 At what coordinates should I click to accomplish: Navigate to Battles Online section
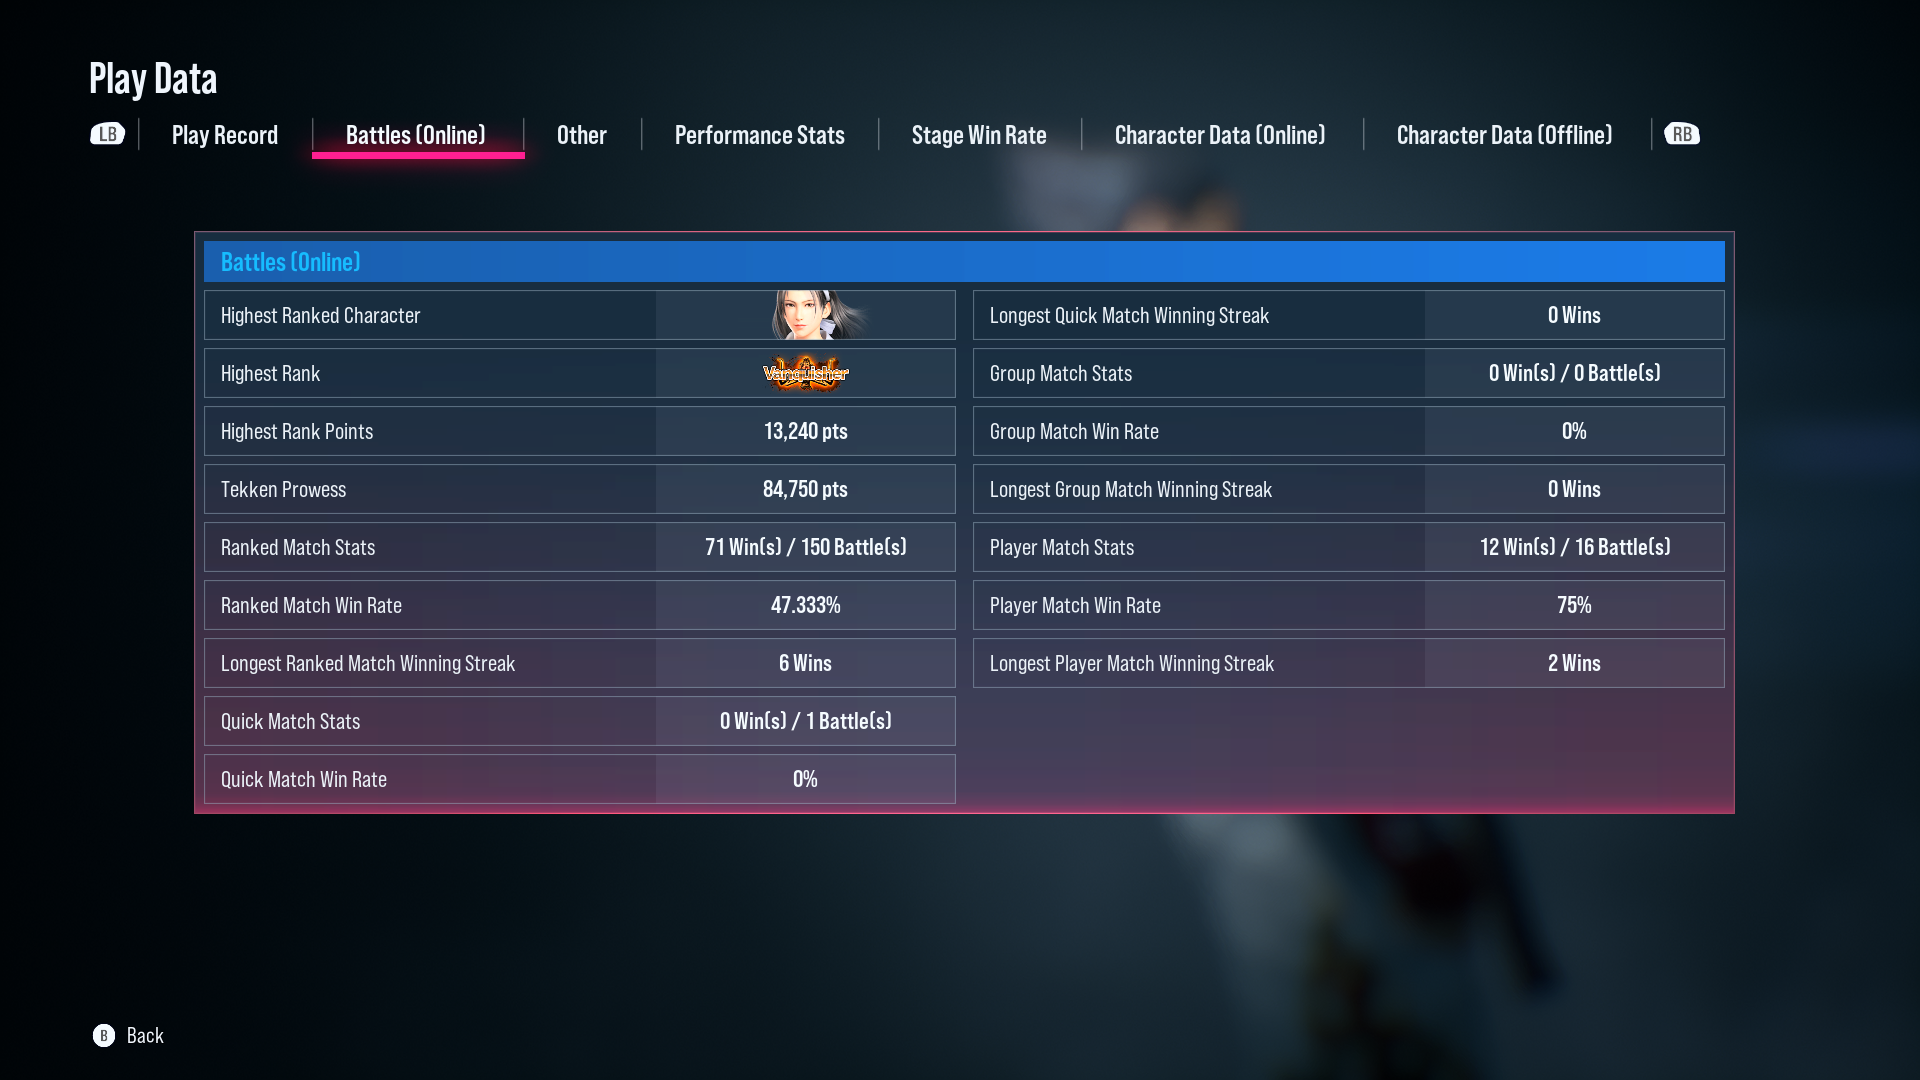[415, 135]
